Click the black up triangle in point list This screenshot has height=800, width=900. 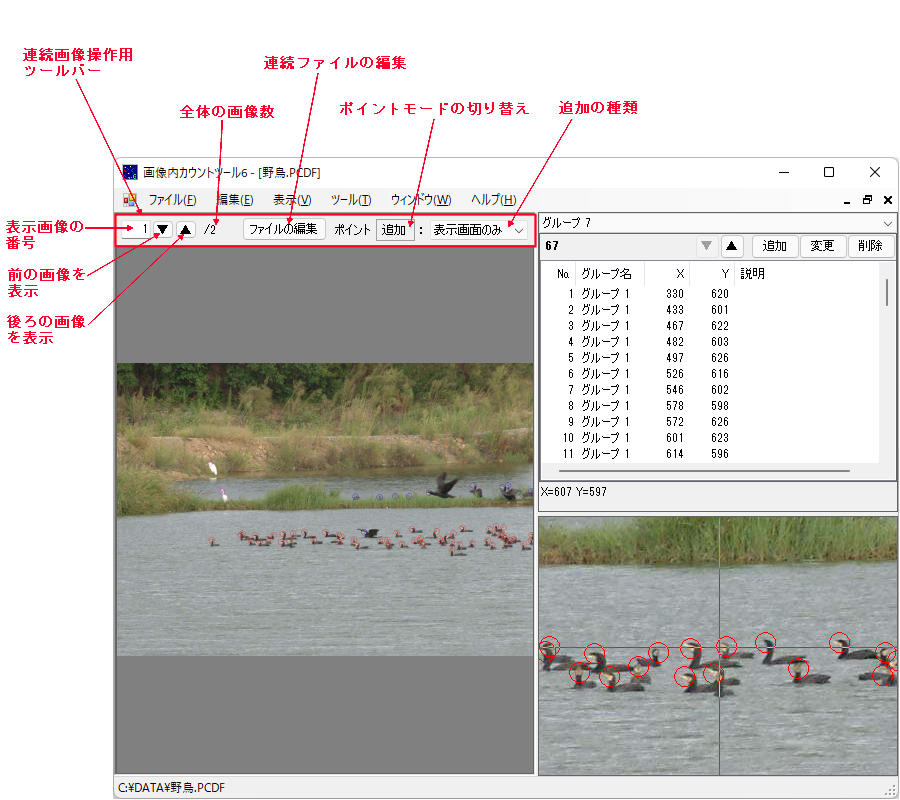coord(731,246)
